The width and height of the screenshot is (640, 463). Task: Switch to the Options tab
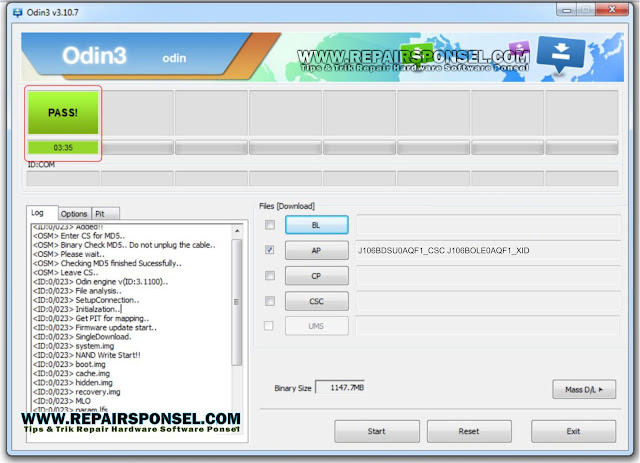74,214
